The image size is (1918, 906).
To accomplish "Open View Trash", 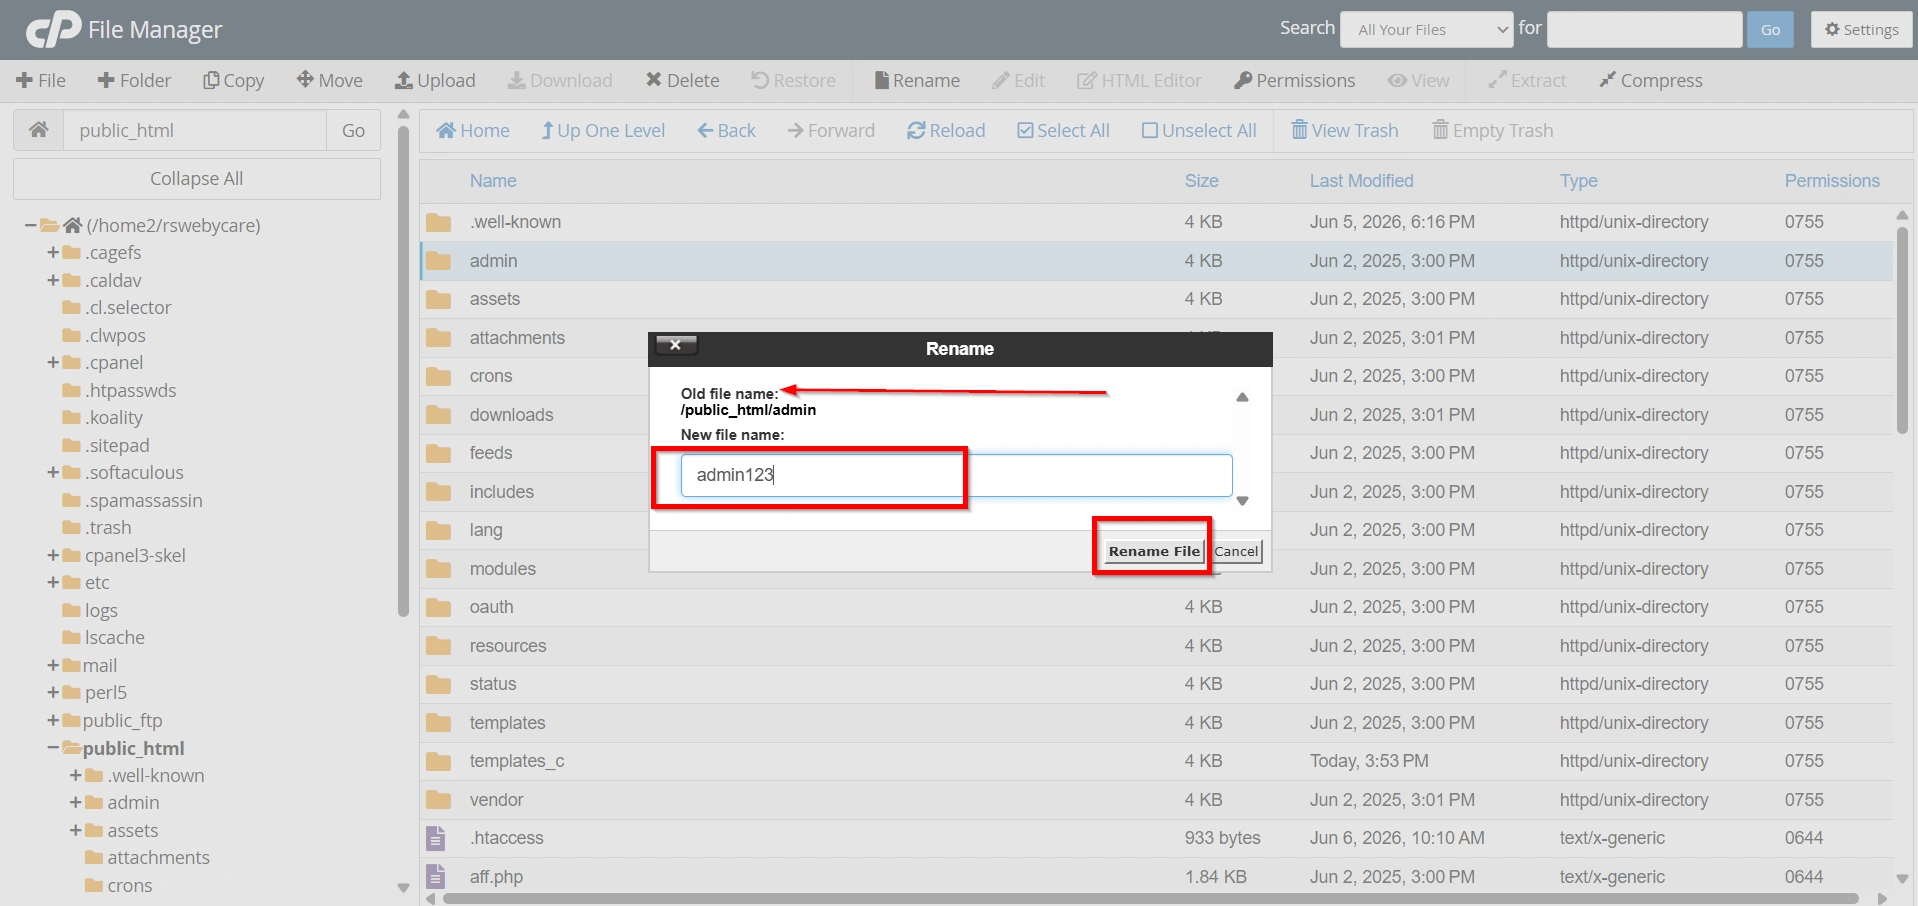I will (x=1345, y=130).
